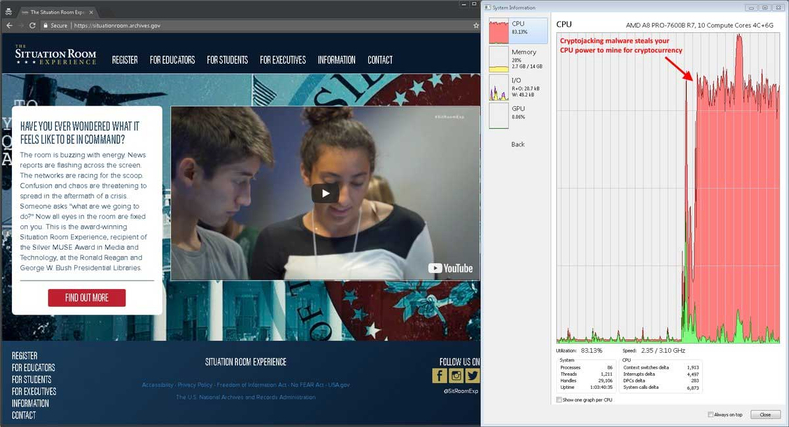This screenshot has width=789, height=427.
Task: Click the Processes count row
Action: click(x=586, y=368)
